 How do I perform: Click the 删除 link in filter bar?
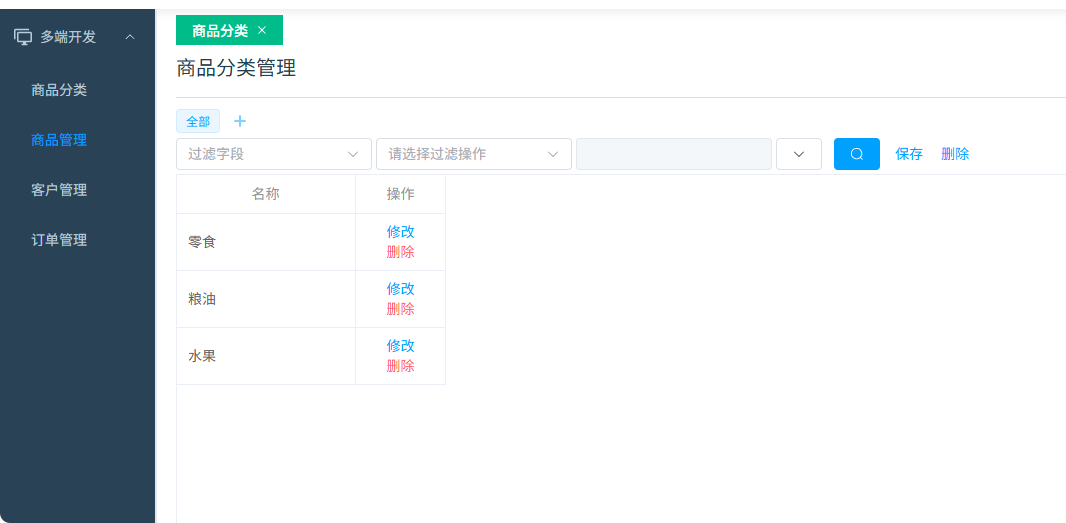coord(955,154)
